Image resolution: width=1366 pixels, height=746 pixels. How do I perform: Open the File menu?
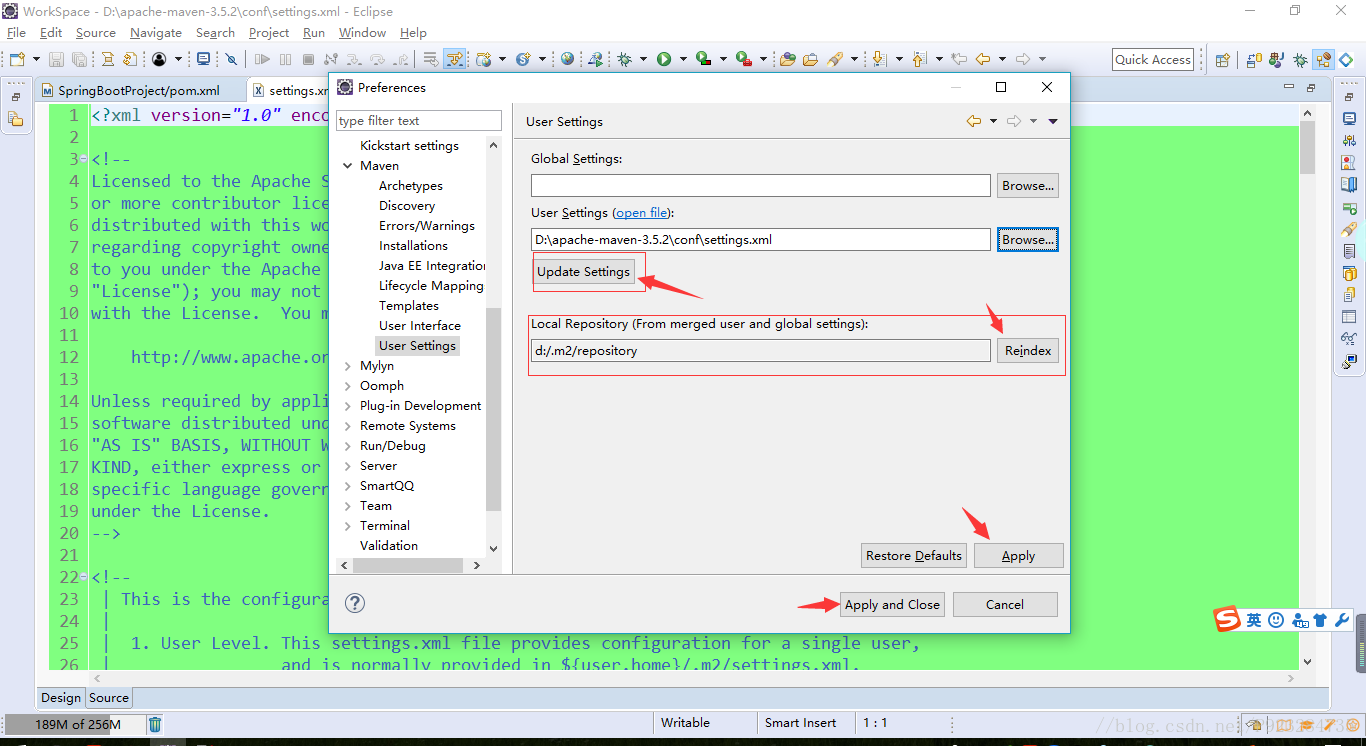[16, 33]
